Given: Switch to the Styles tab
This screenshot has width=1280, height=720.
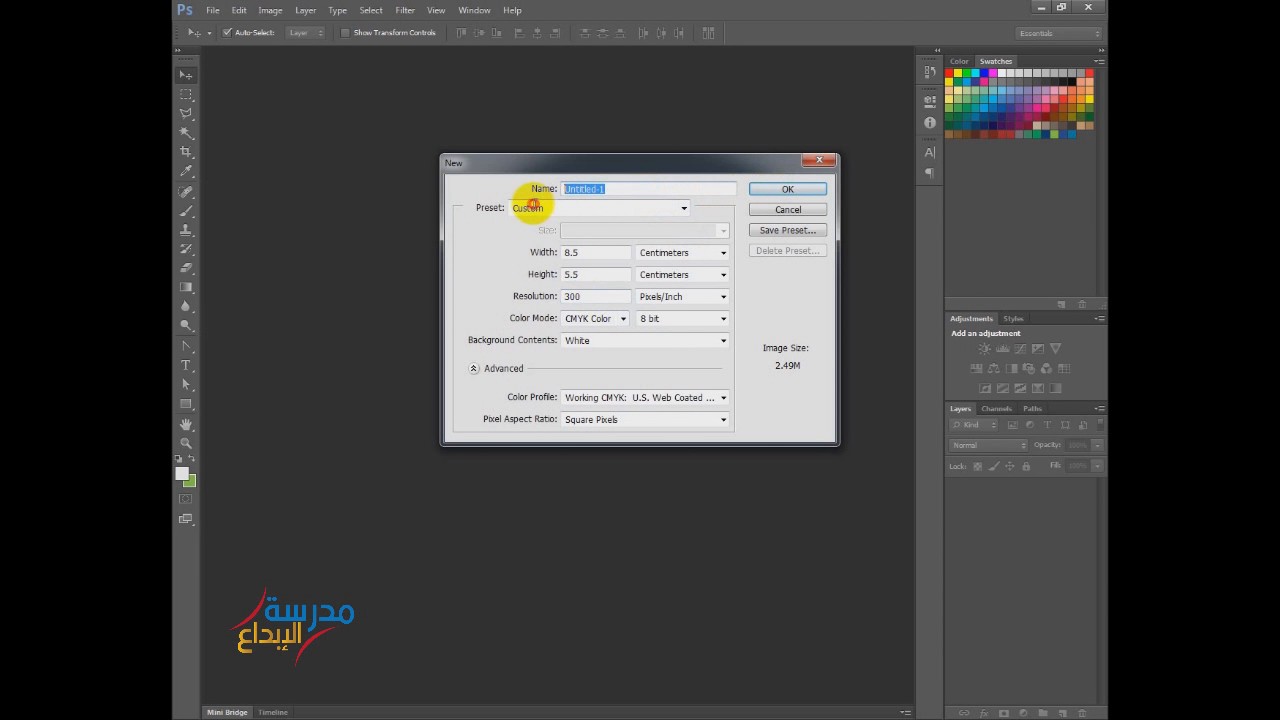Looking at the screenshot, I should pyautogui.click(x=1013, y=318).
